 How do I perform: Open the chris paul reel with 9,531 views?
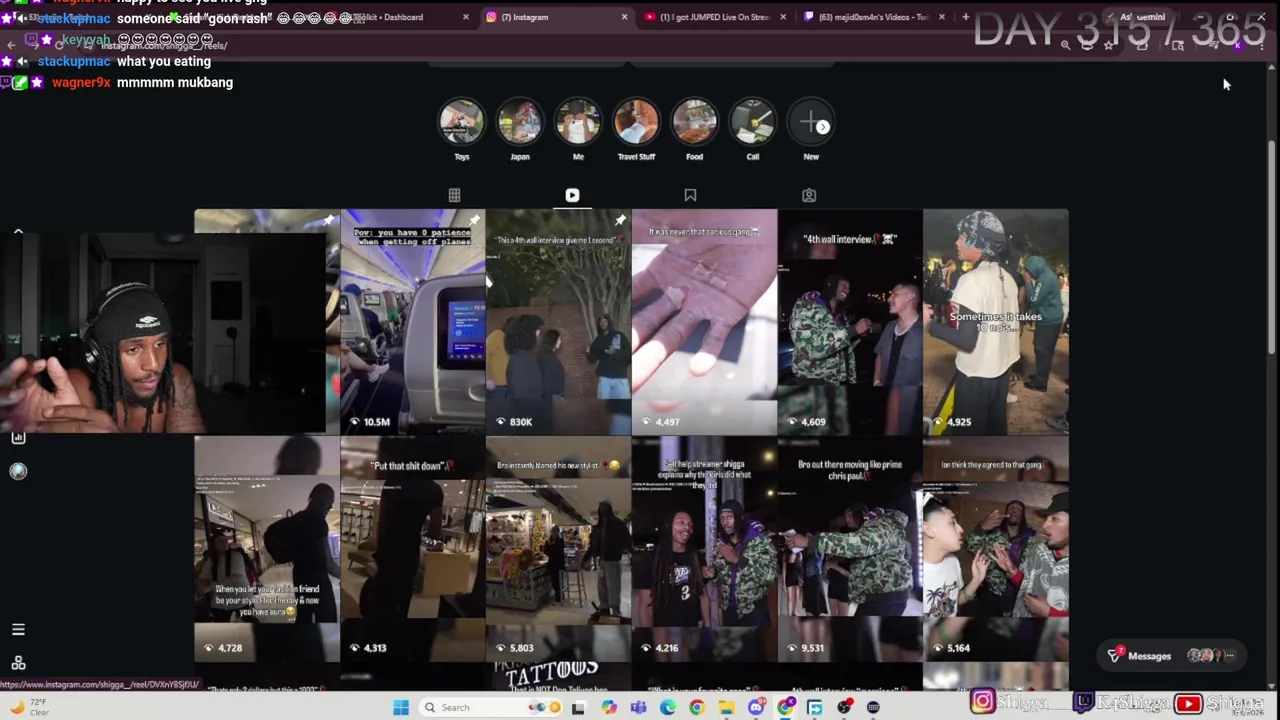(x=850, y=548)
